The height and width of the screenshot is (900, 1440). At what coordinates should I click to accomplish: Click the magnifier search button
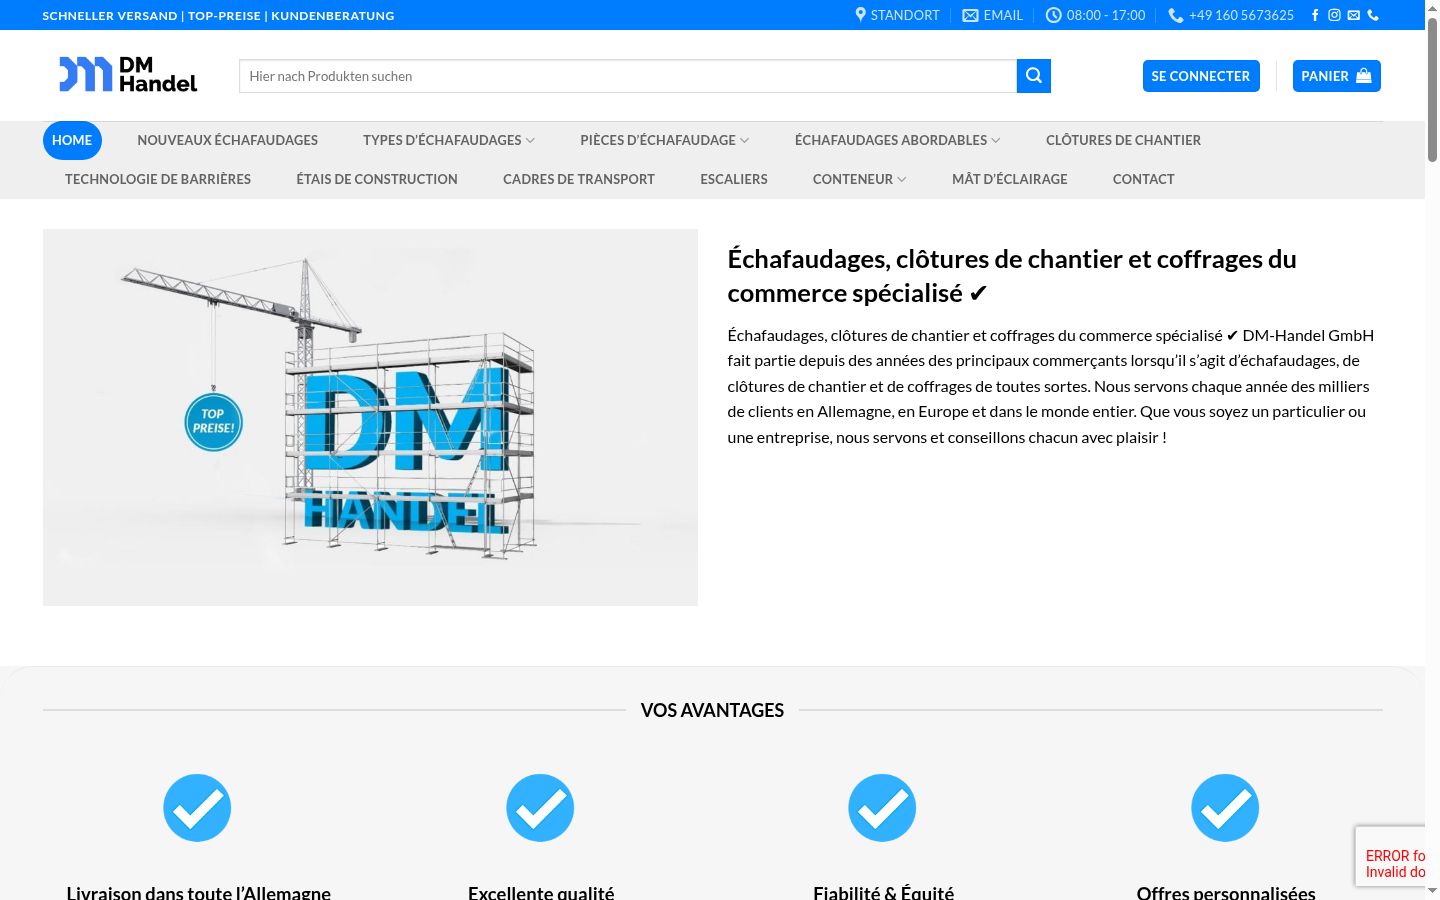[x=1034, y=76]
